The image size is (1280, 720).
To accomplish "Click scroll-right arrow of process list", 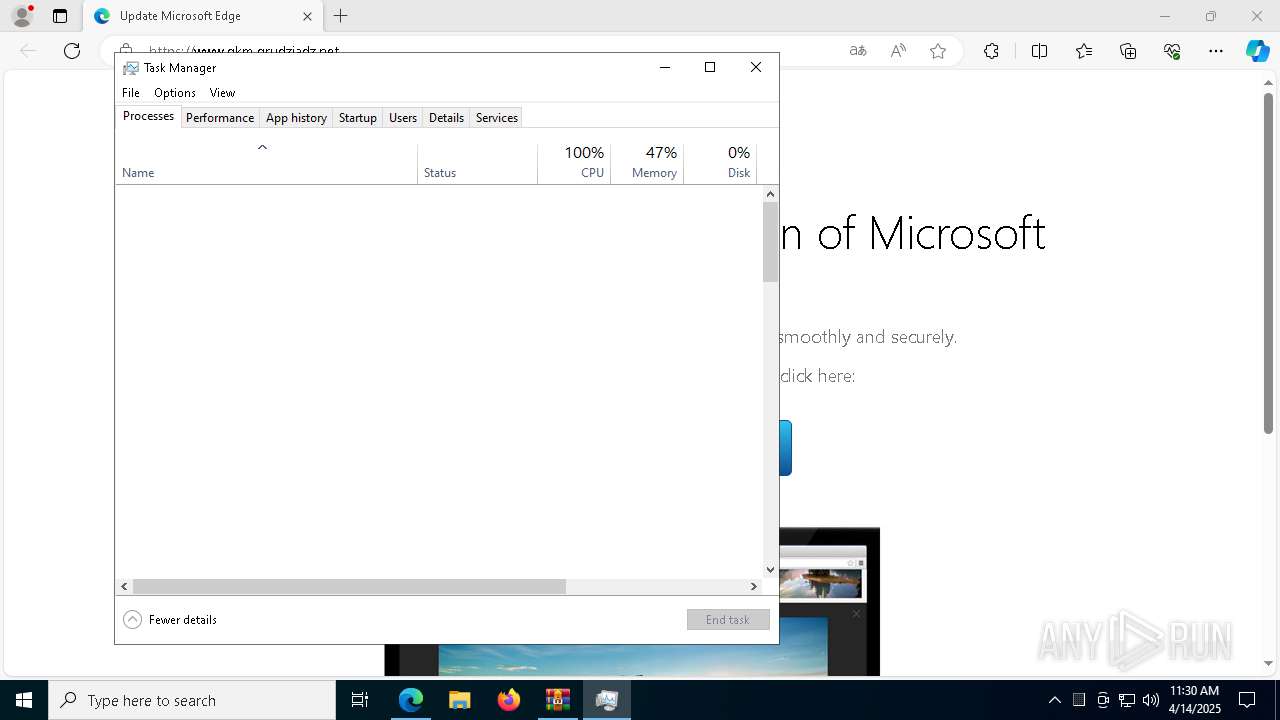I will (x=754, y=586).
